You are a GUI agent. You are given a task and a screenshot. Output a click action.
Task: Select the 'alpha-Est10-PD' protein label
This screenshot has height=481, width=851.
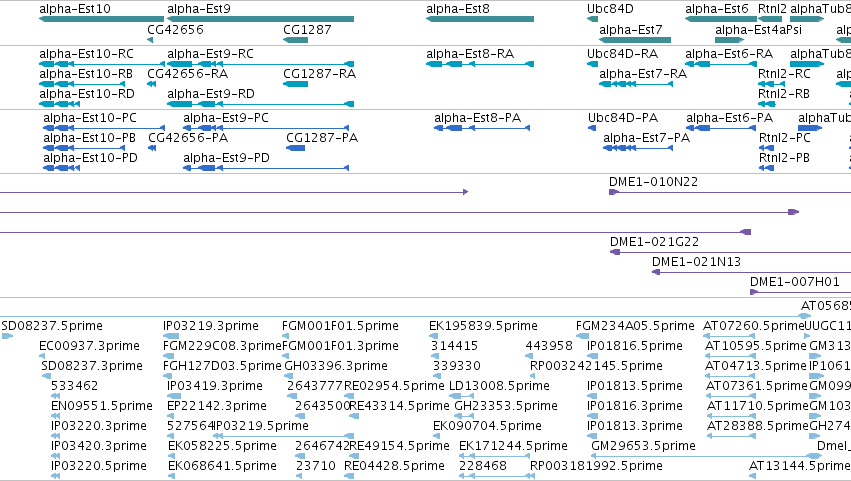(90, 158)
